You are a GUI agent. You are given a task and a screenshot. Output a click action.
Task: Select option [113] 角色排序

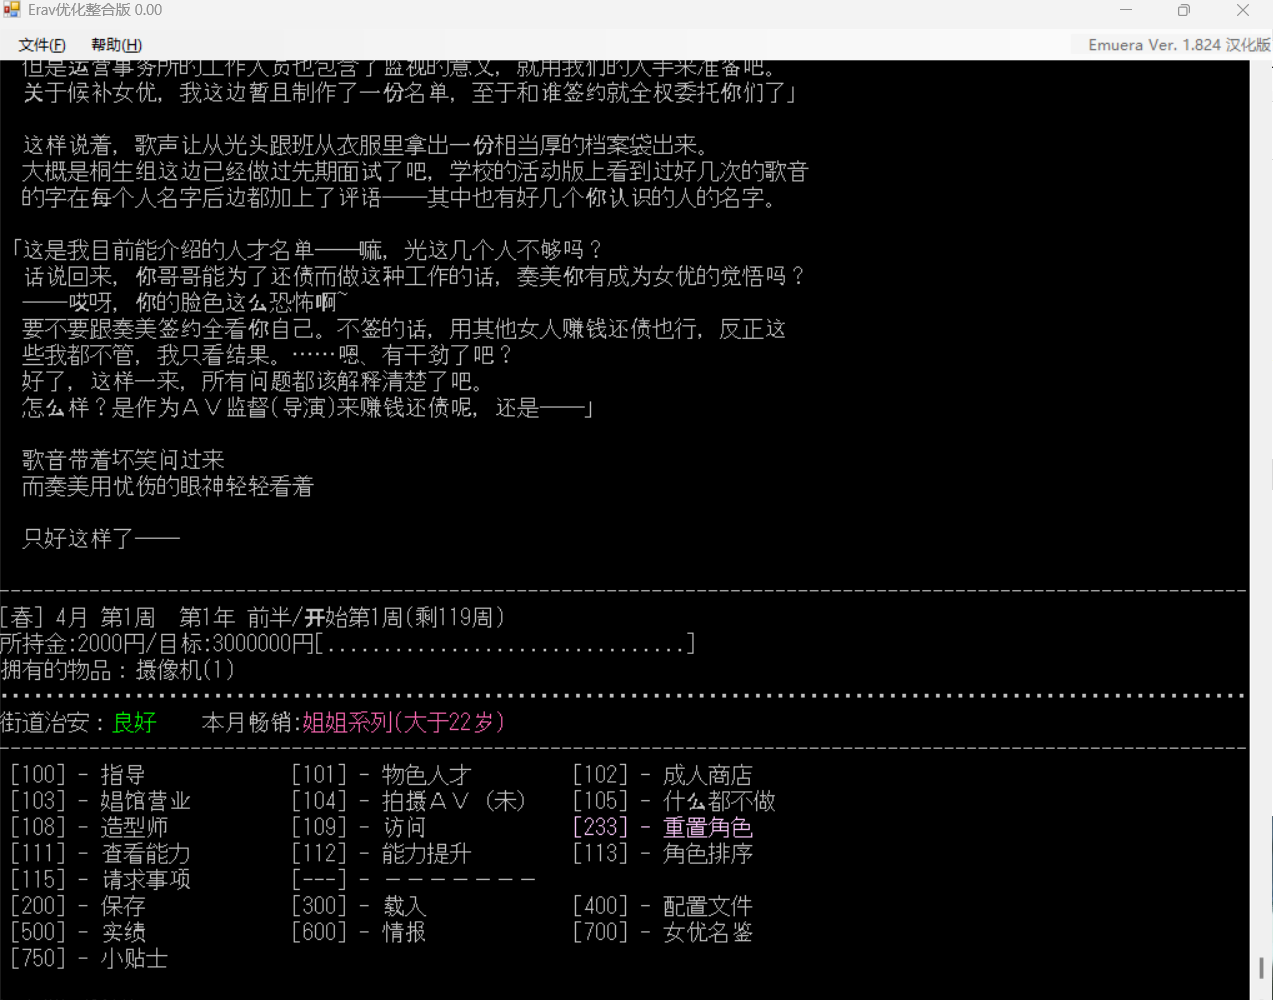(662, 853)
